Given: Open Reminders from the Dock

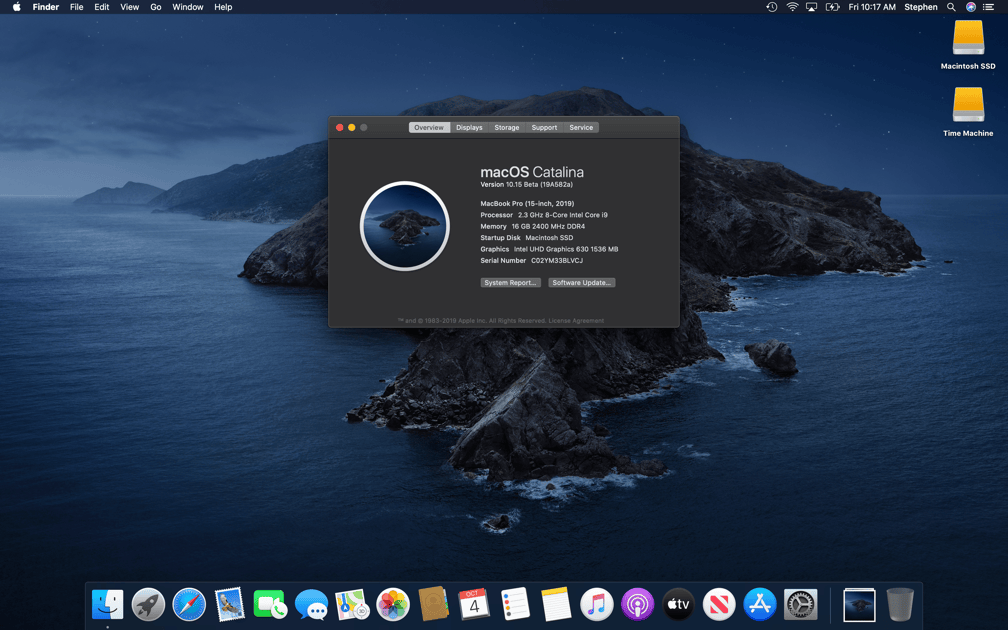Looking at the screenshot, I should coord(515,604).
